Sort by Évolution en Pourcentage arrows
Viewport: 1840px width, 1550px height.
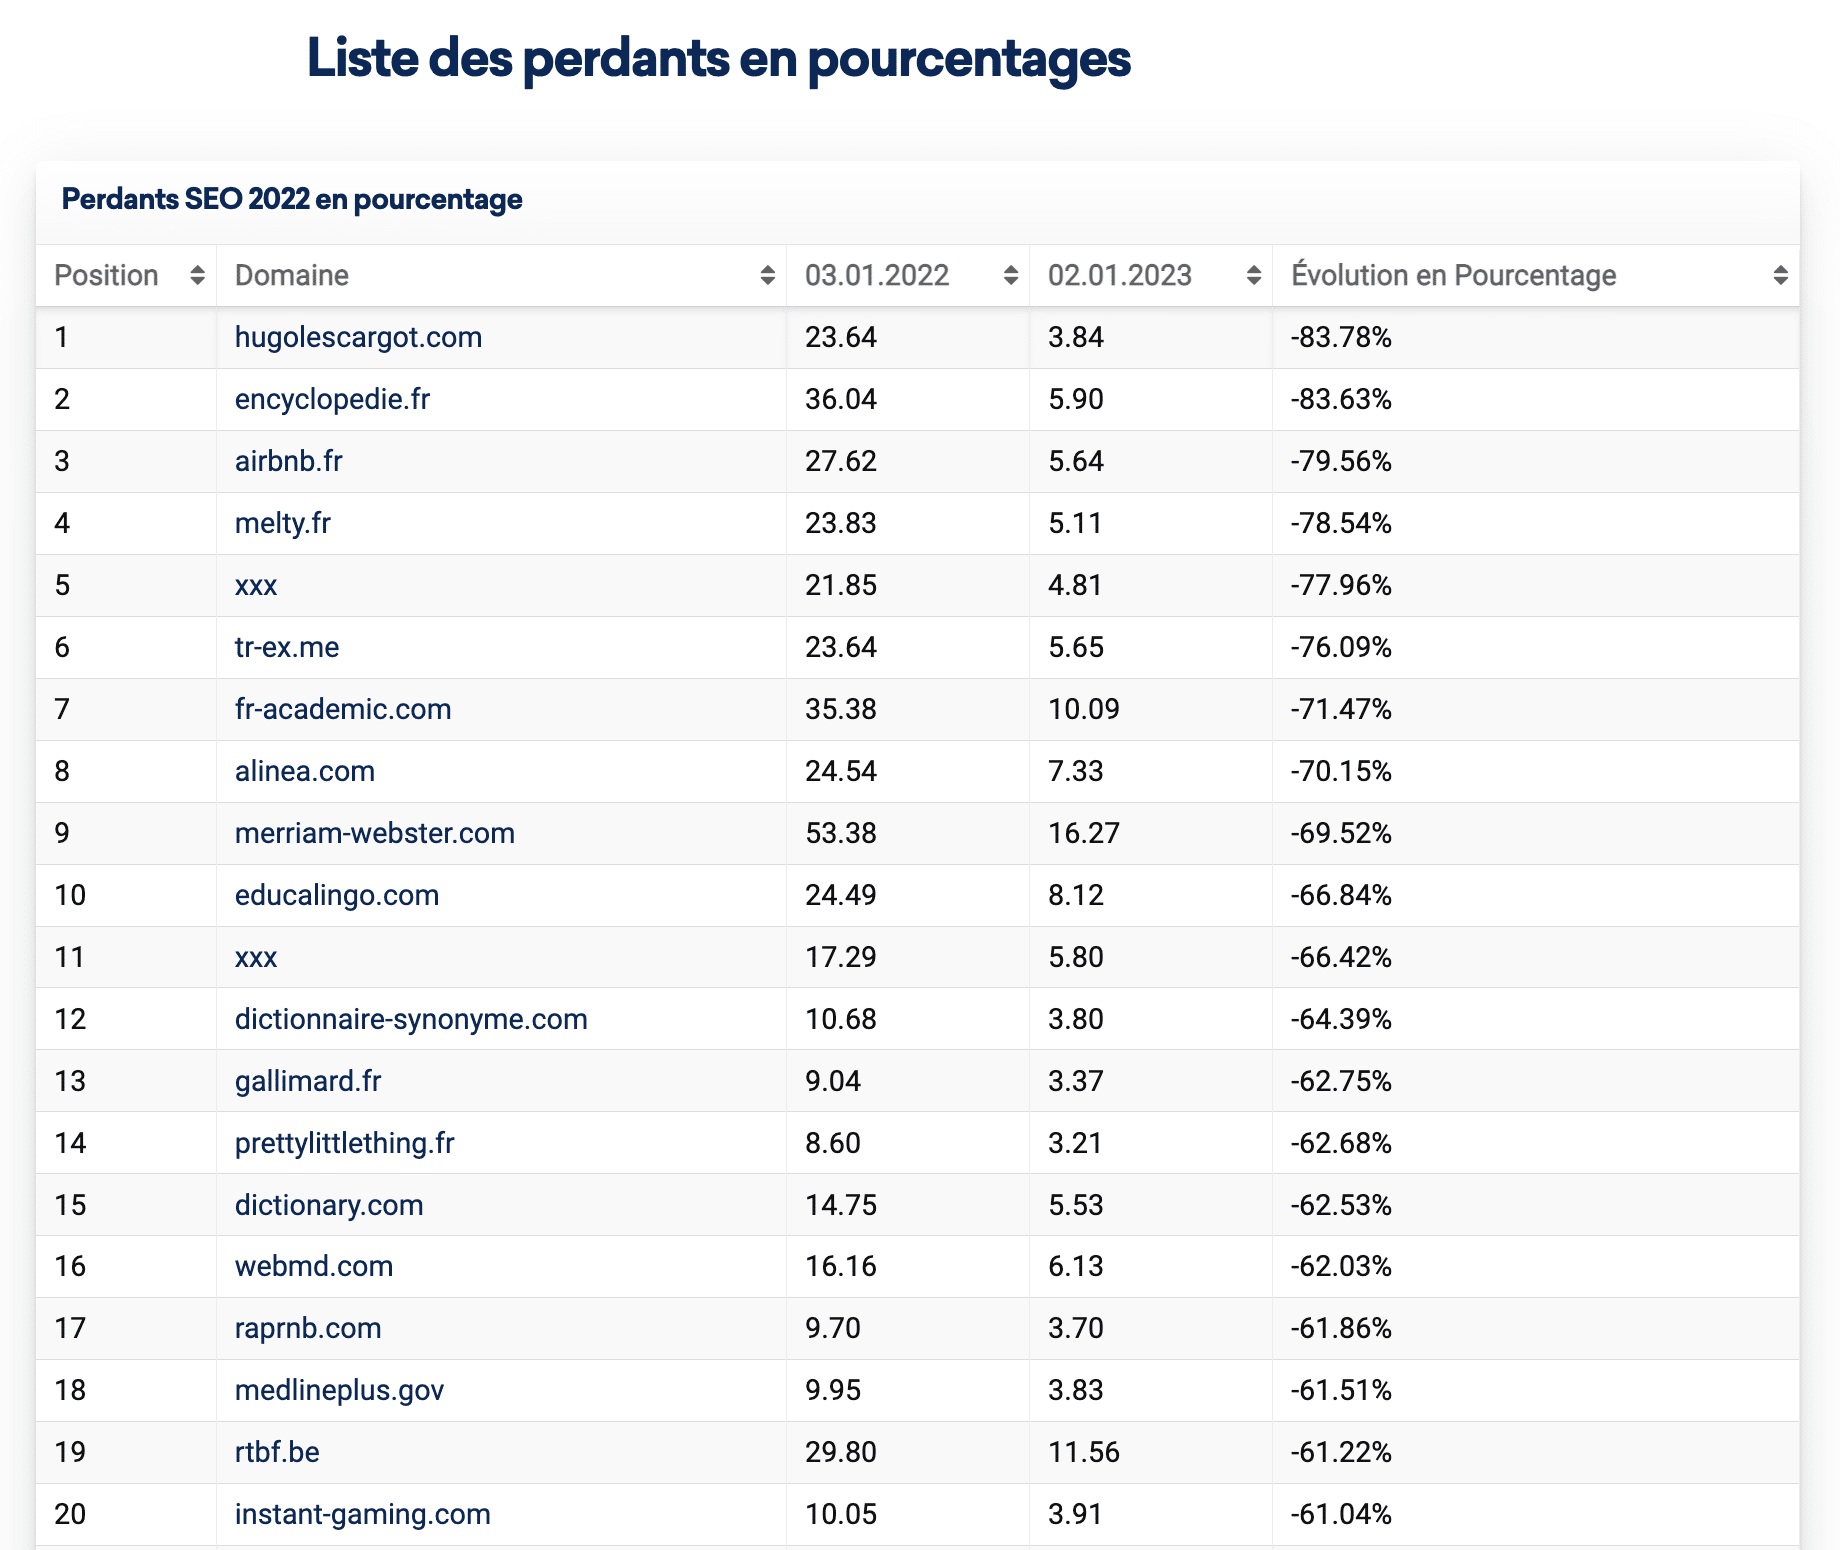1780,275
